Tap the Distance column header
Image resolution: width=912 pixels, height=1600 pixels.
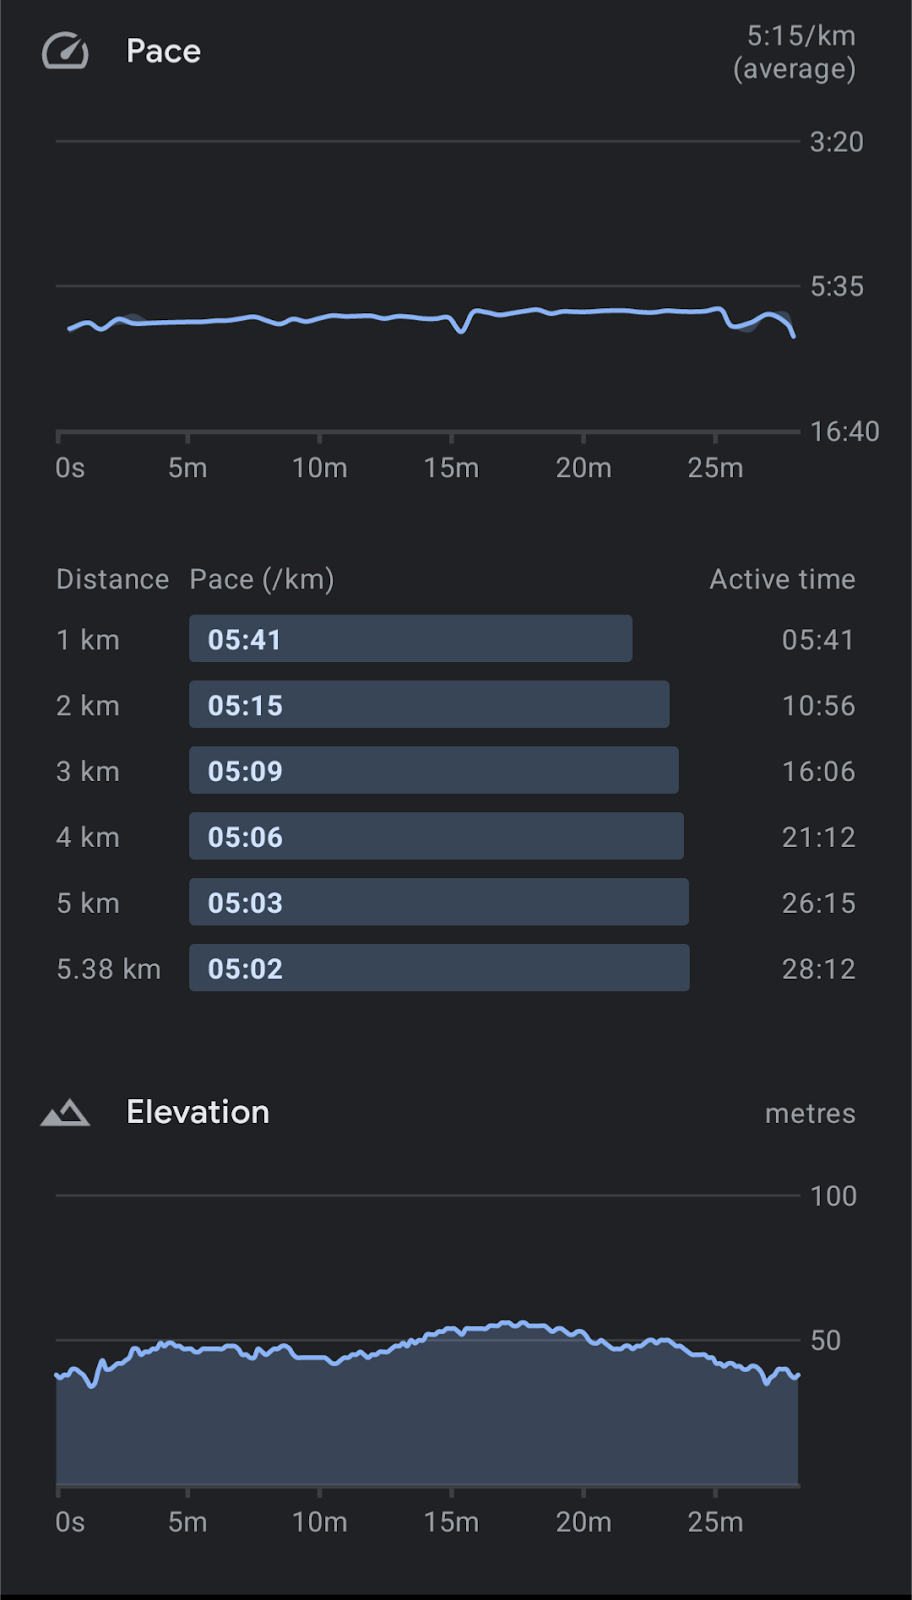coord(112,579)
